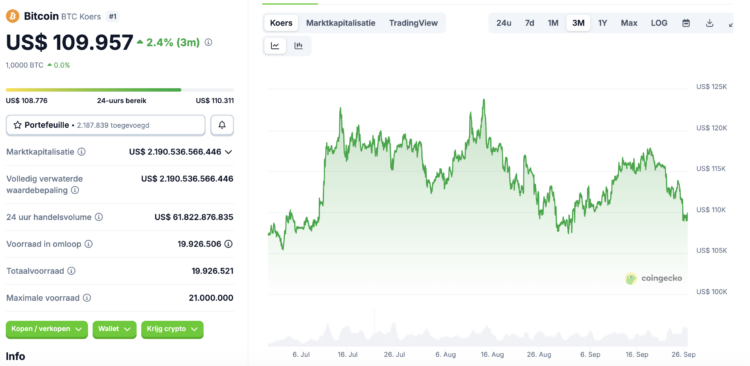Click the 19.926.521 total supply value
The image size is (750, 366).
pos(212,271)
